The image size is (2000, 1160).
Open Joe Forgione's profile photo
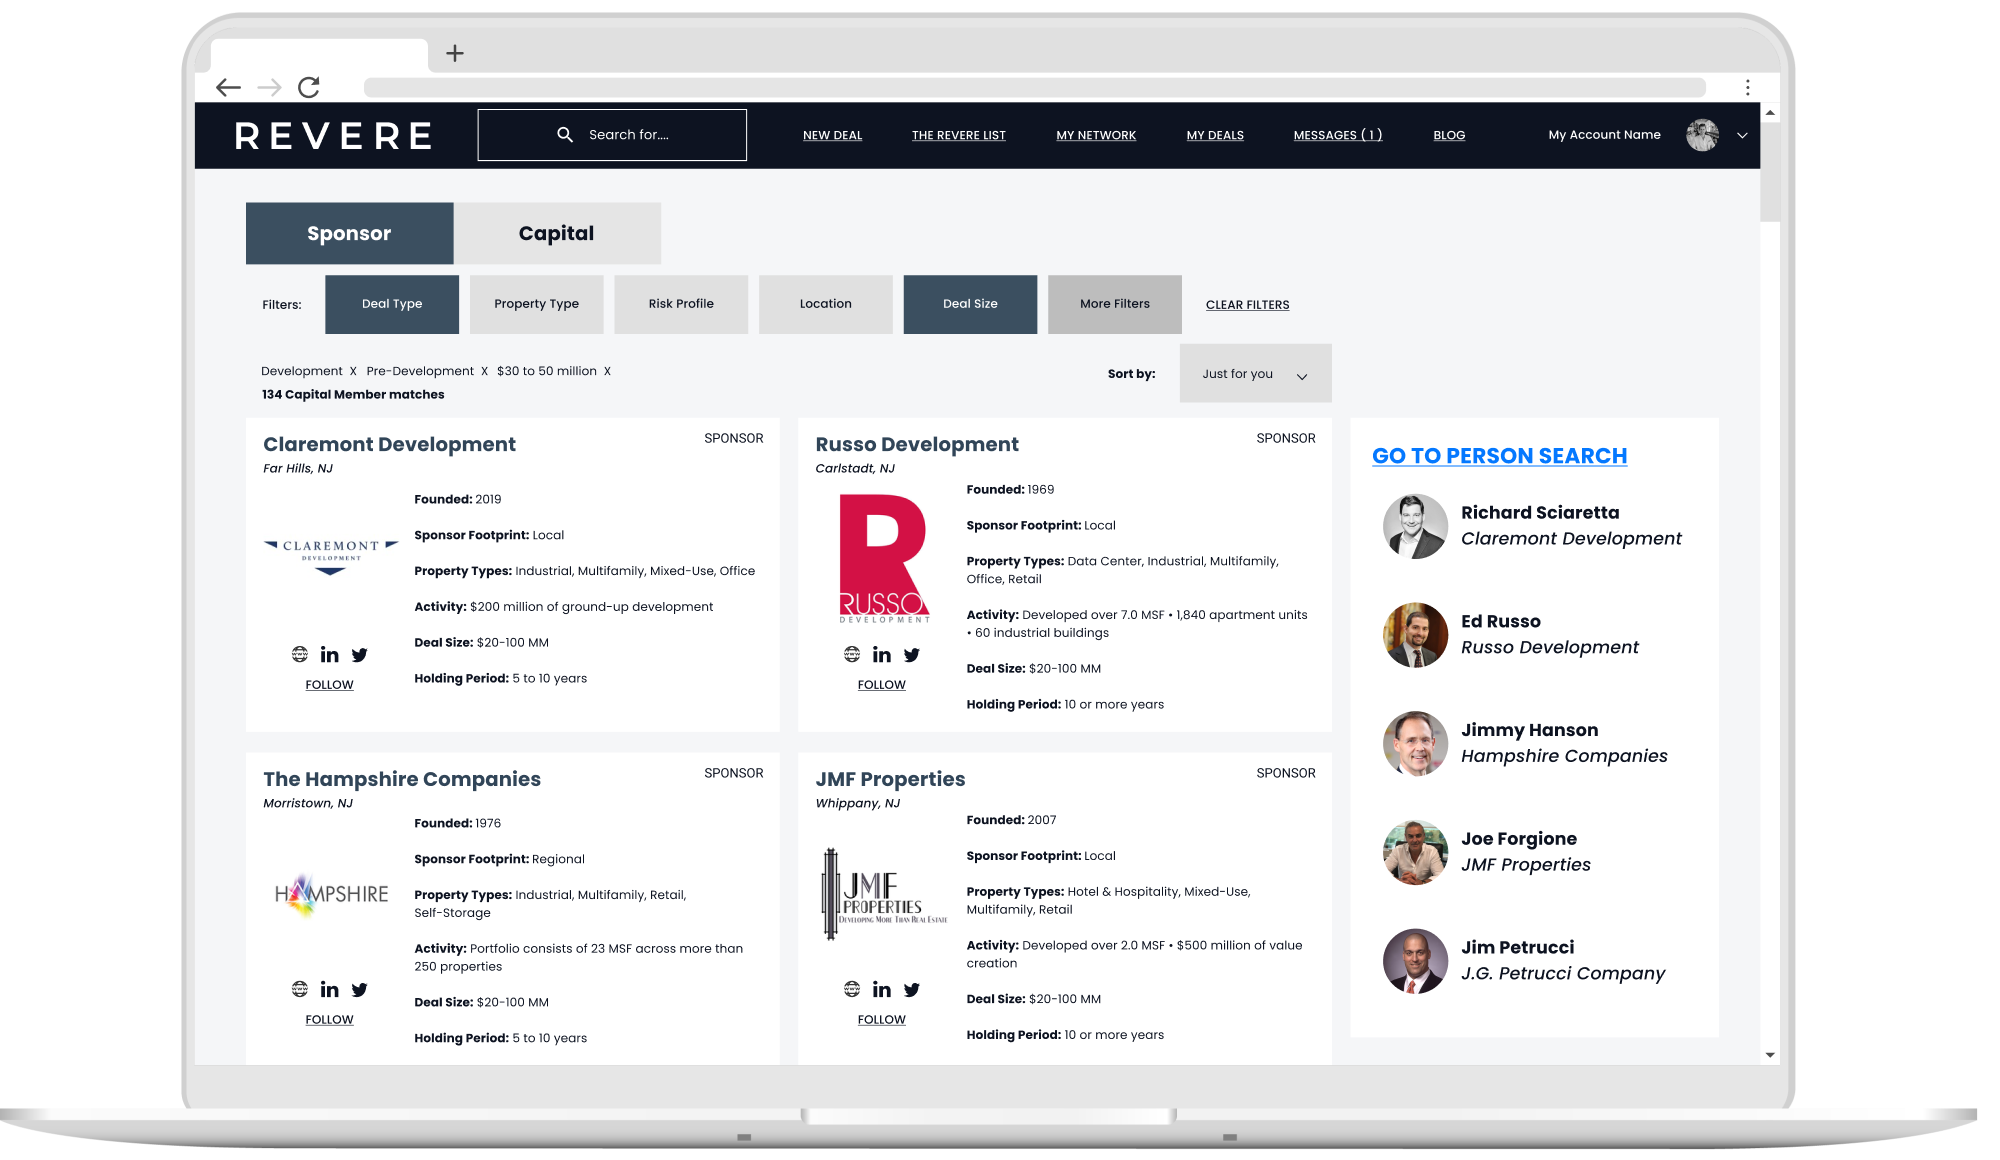point(1415,852)
